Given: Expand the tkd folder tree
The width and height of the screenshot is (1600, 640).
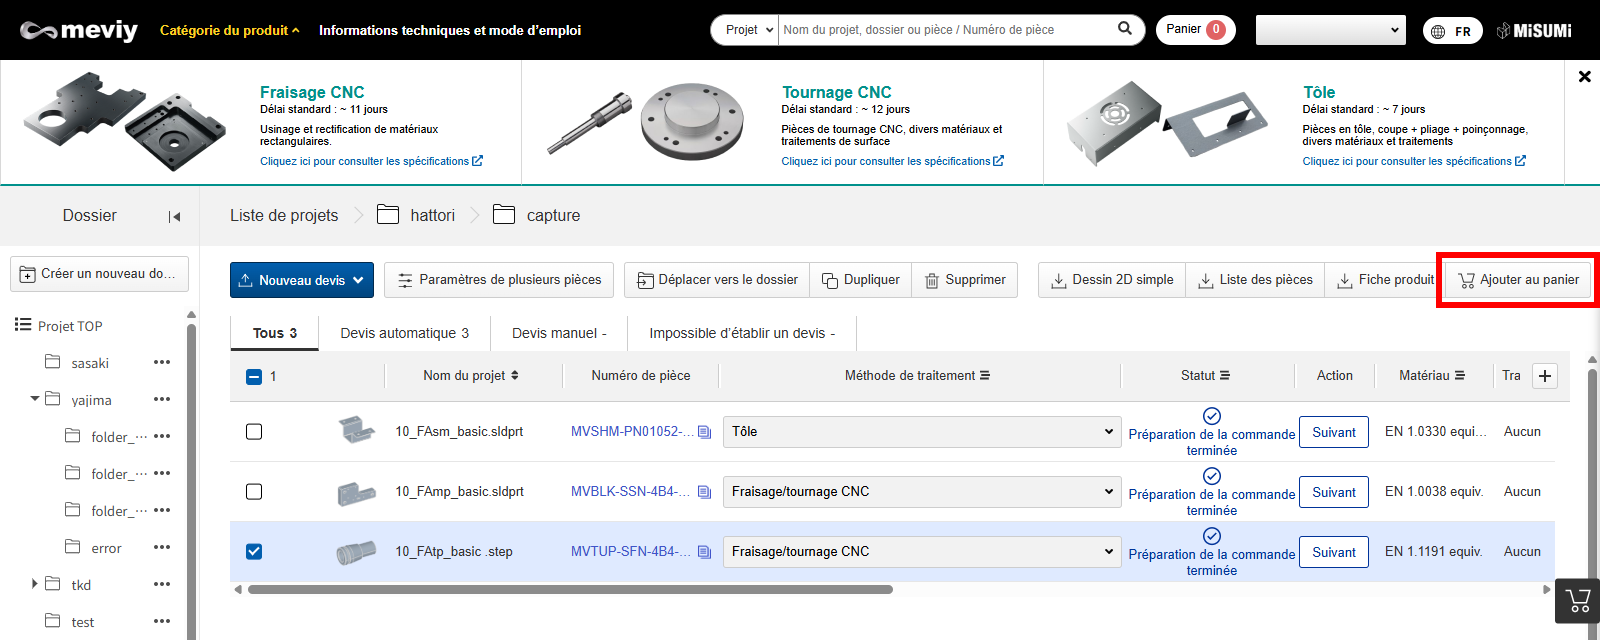Looking at the screenshot, I should coord(34,584).
